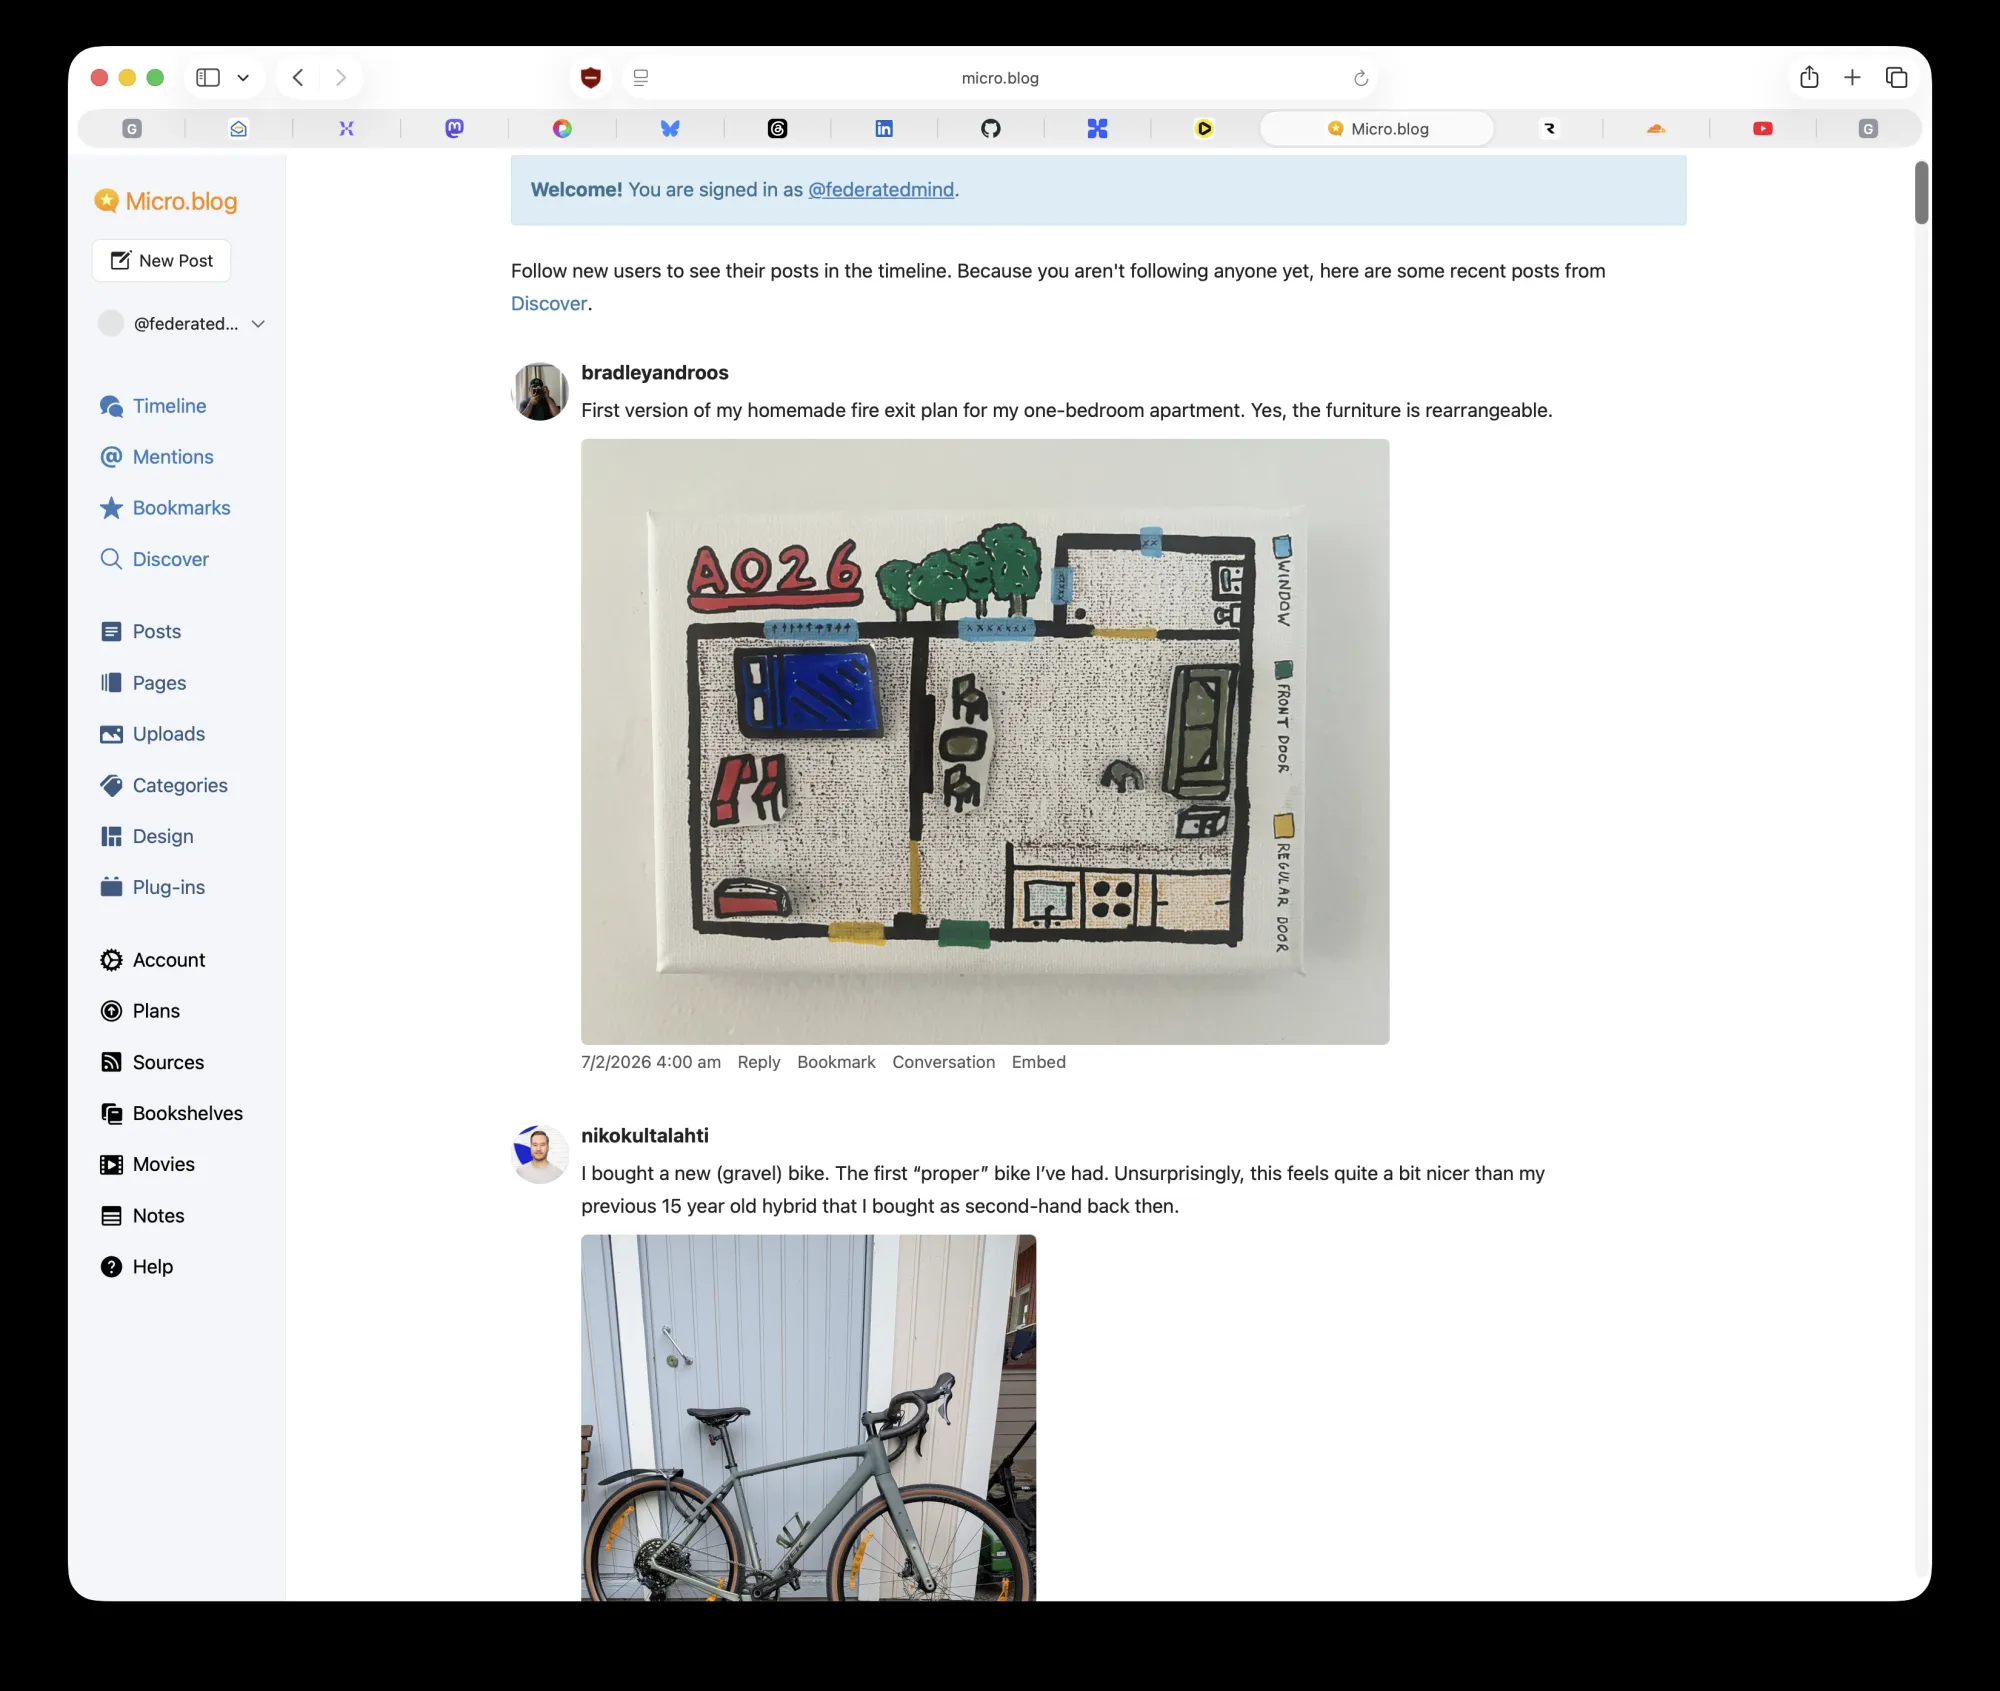Screen dimensions: 2000x1691
Task: Follow the Discover link in the message
Action: (x=549, y=303)
